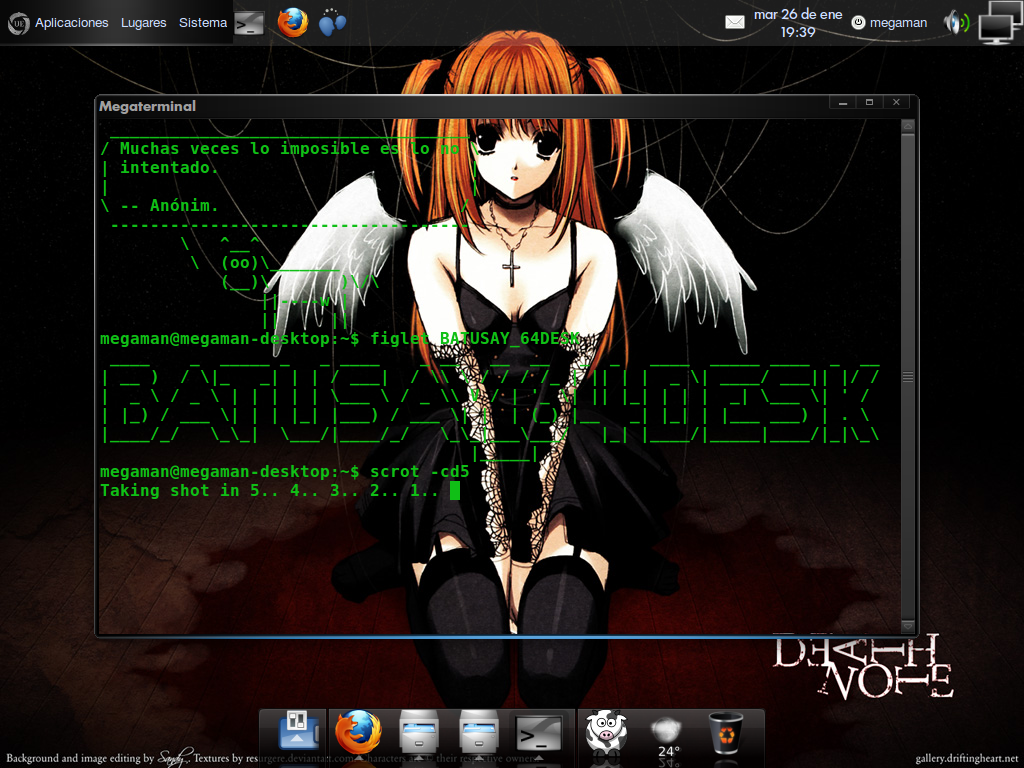Click the cow icon in the dock

coord(606,731)
